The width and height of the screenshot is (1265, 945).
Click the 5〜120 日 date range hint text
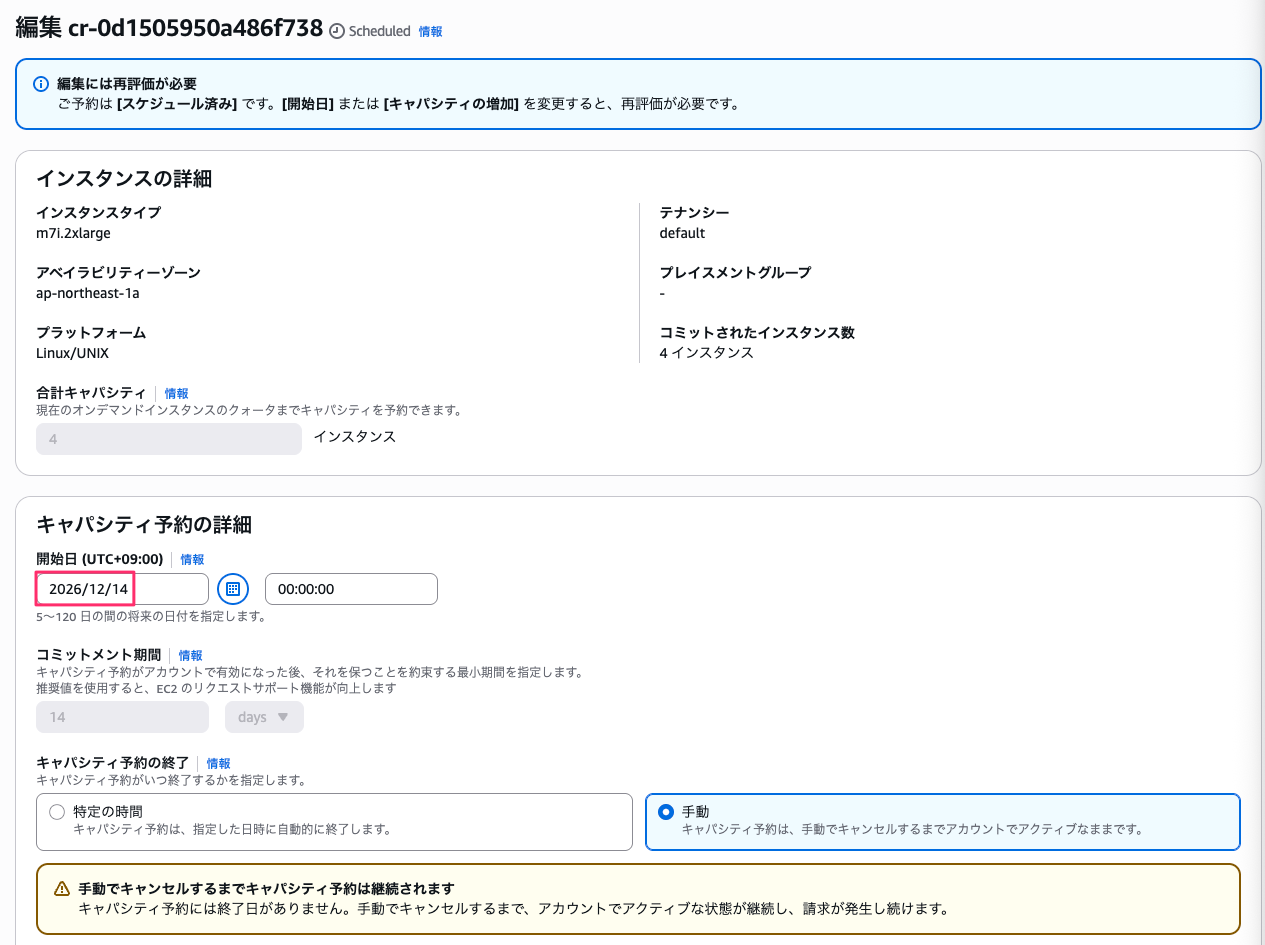click(150, 617)
